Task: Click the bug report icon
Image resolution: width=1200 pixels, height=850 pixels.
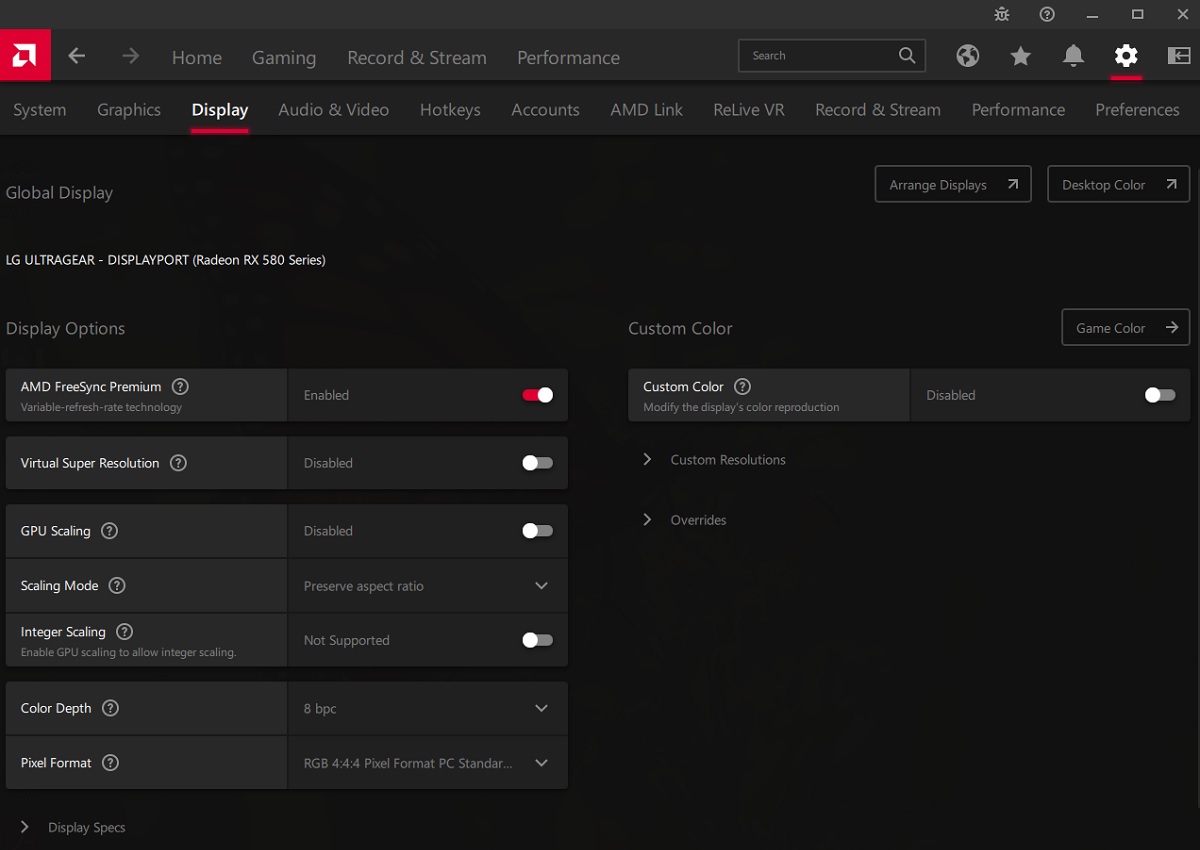Action: point(1002,14)
